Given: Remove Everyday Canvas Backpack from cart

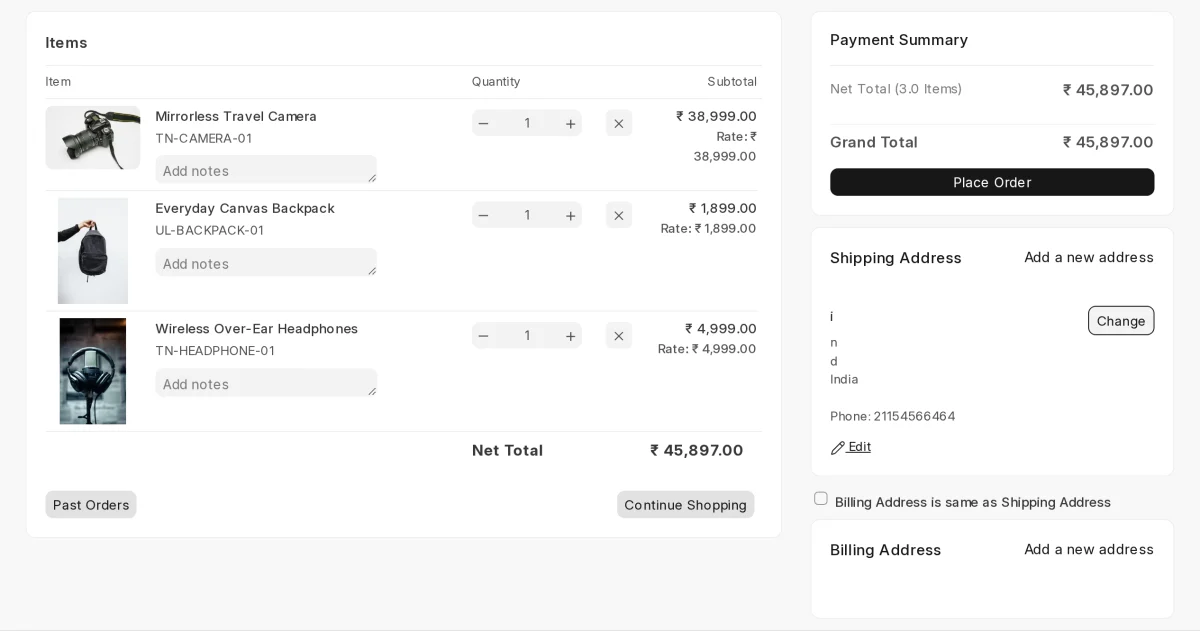Looking at the screenshot, I should pyautogui.click(x=619, y=215).
